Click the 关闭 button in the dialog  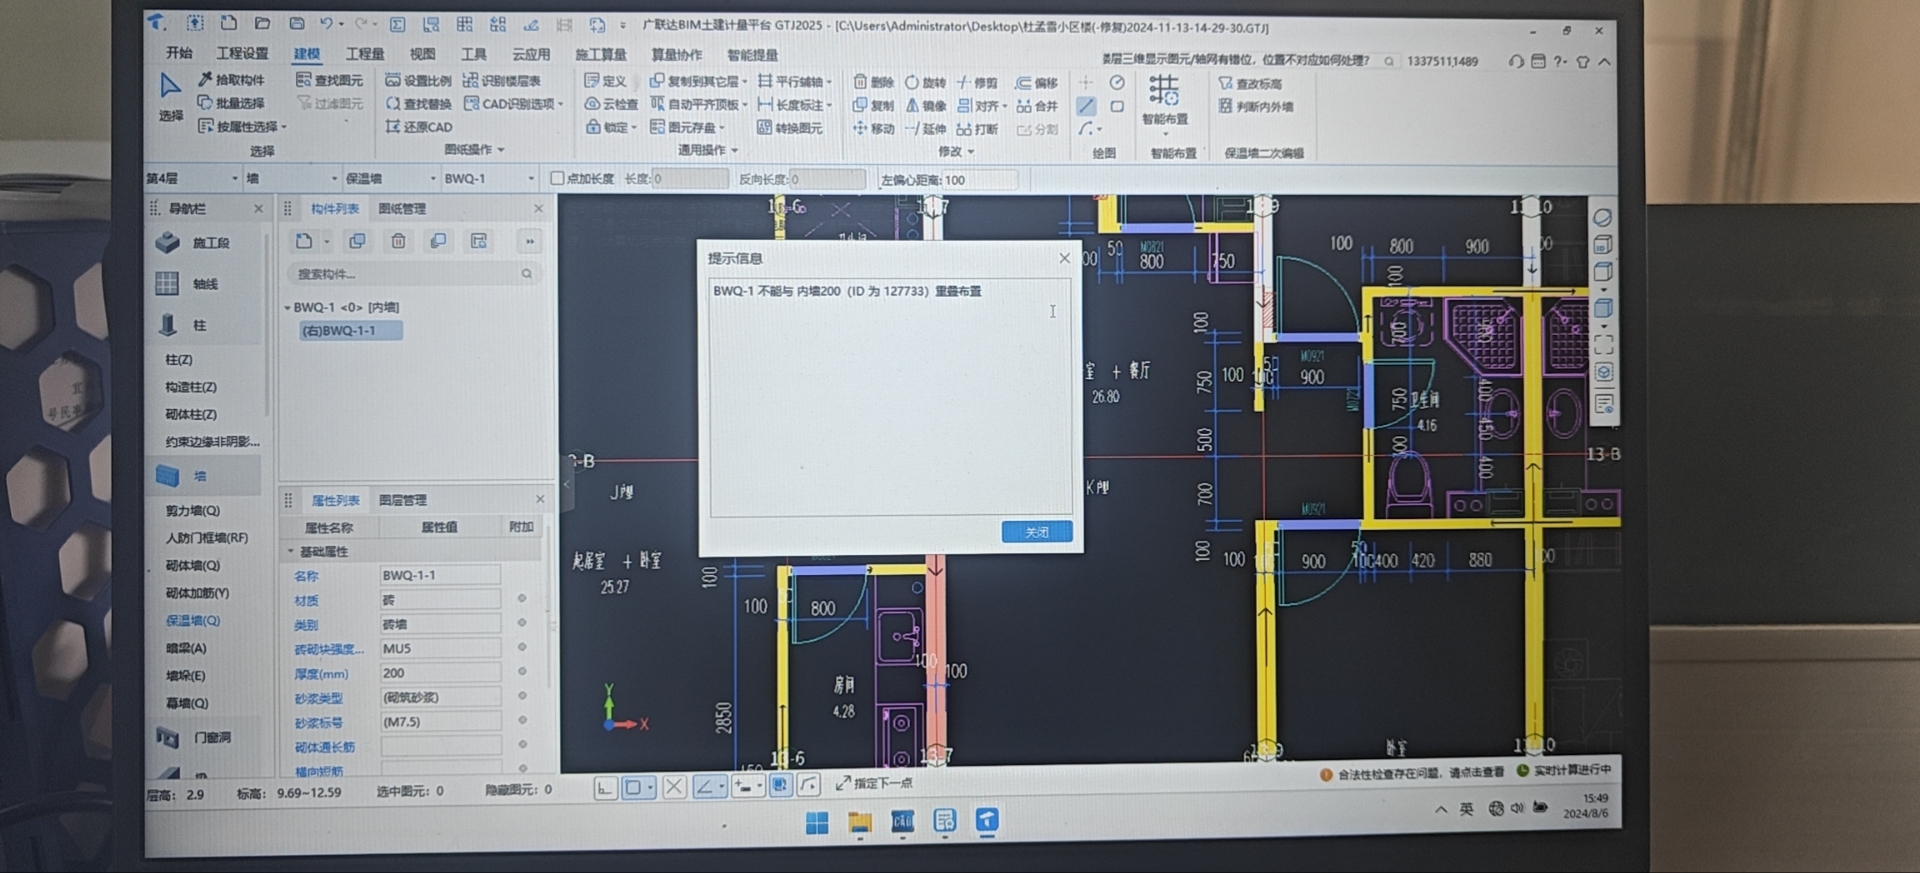[1037, 532]
